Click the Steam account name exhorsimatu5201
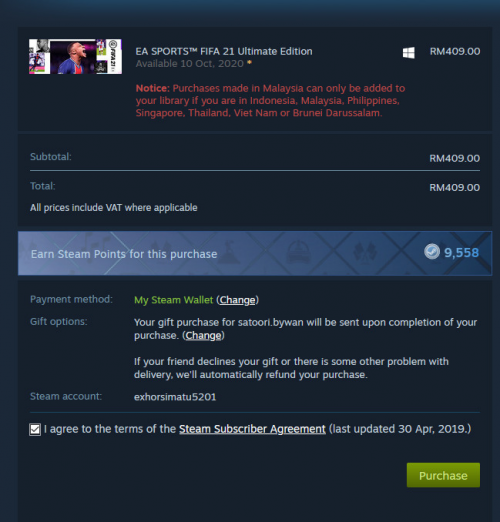The image size is (500, 522). click(x=175, y=397)
